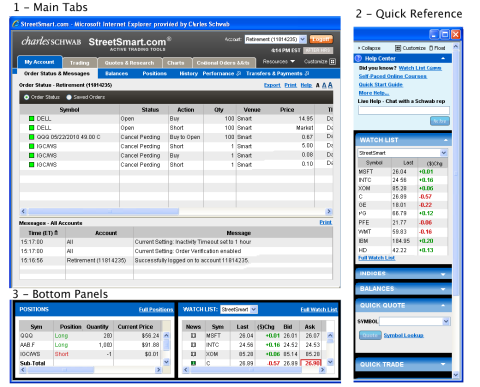Image resolution: width=480 pixels, height=387 pixels.
Task: Open the Quick Start Guide link
Action: point(381,85)
